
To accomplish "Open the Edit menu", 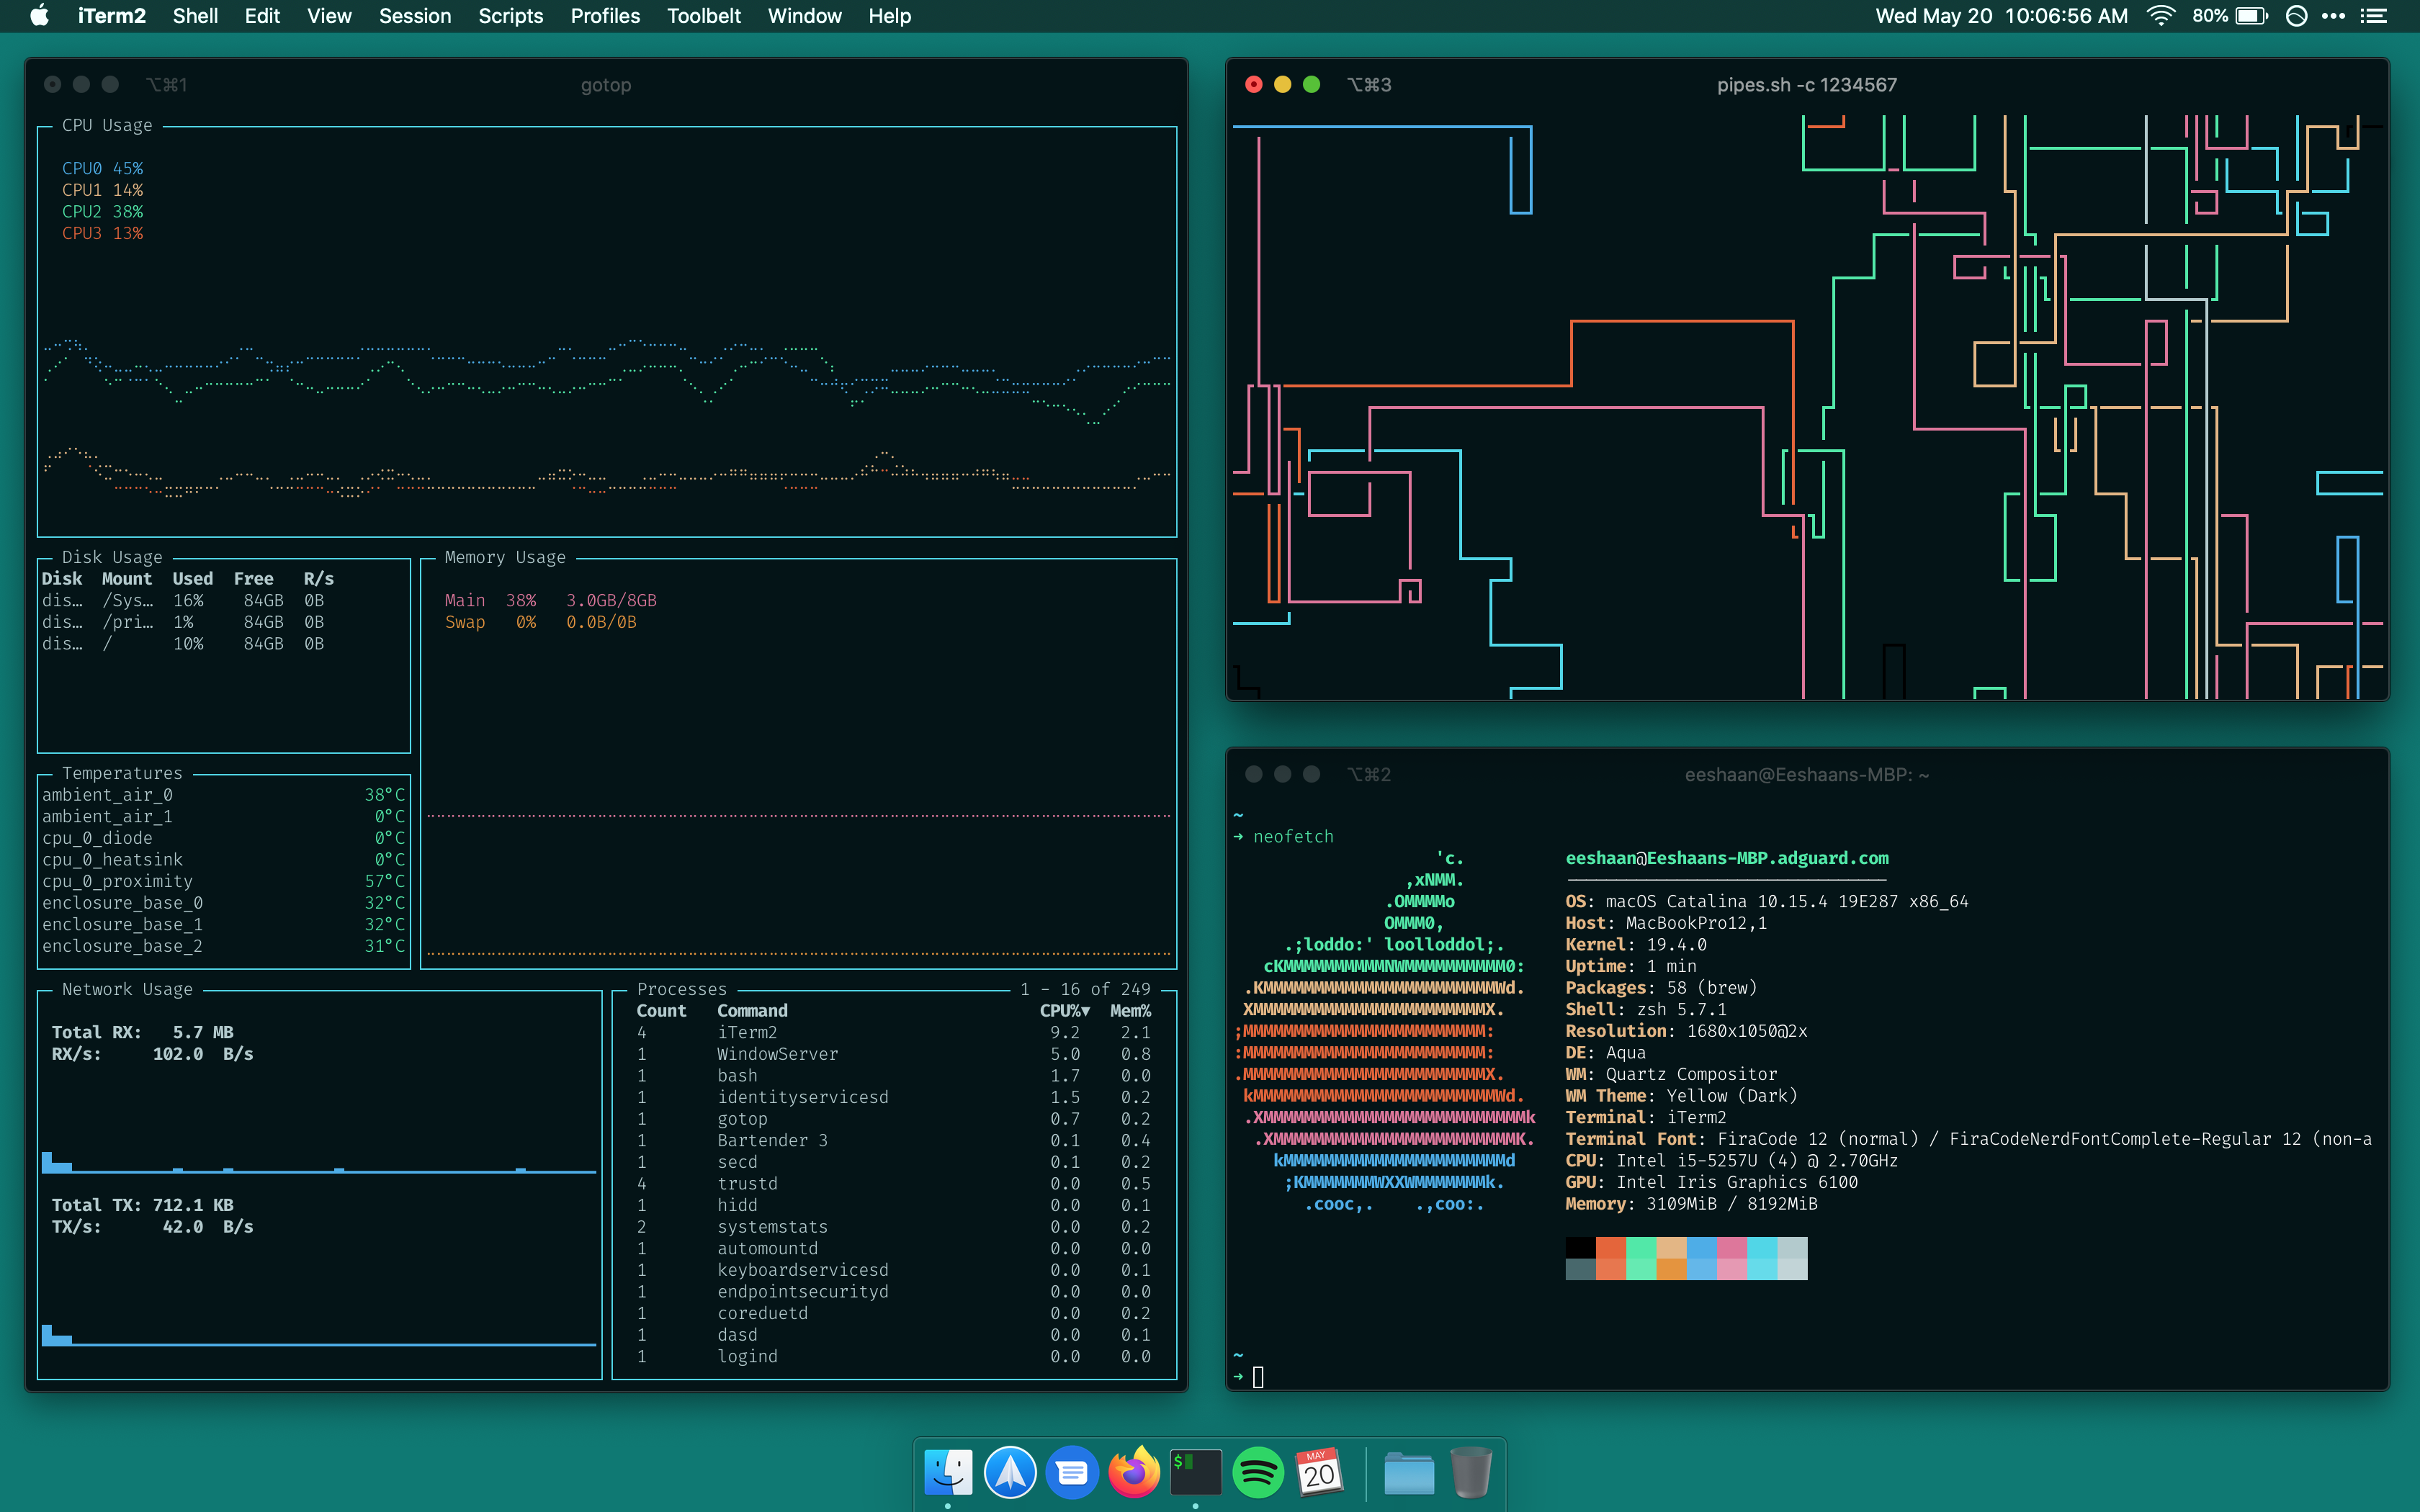I will click(x=262, y=16).
